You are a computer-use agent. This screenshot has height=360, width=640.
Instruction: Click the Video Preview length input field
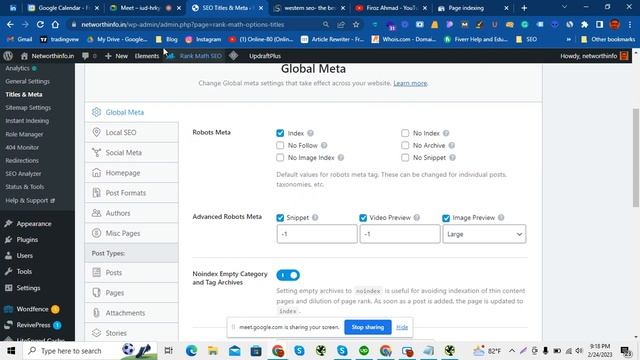(400, 234)
